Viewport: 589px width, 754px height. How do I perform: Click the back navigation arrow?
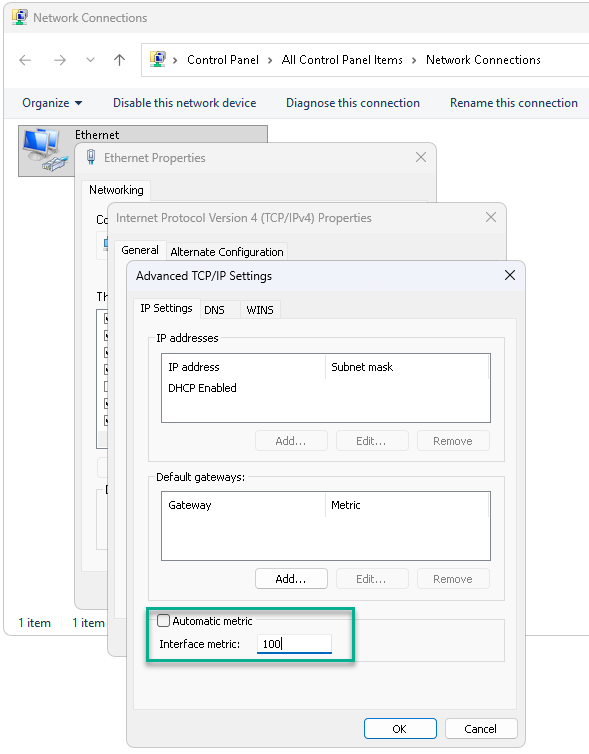(25, 60)
